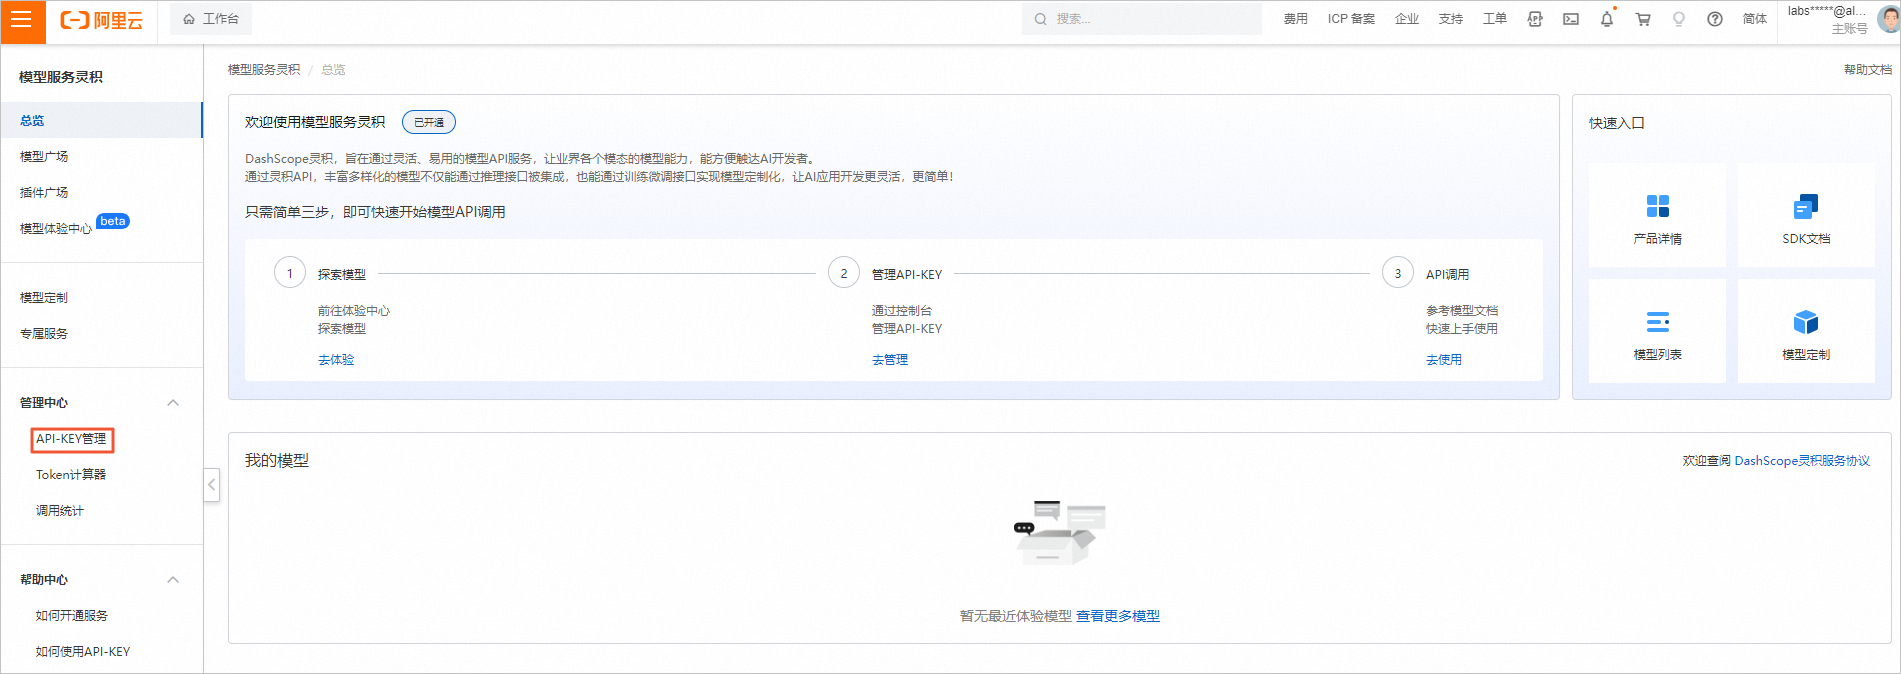Open the shopping cart icon

tap(1643, 19)
